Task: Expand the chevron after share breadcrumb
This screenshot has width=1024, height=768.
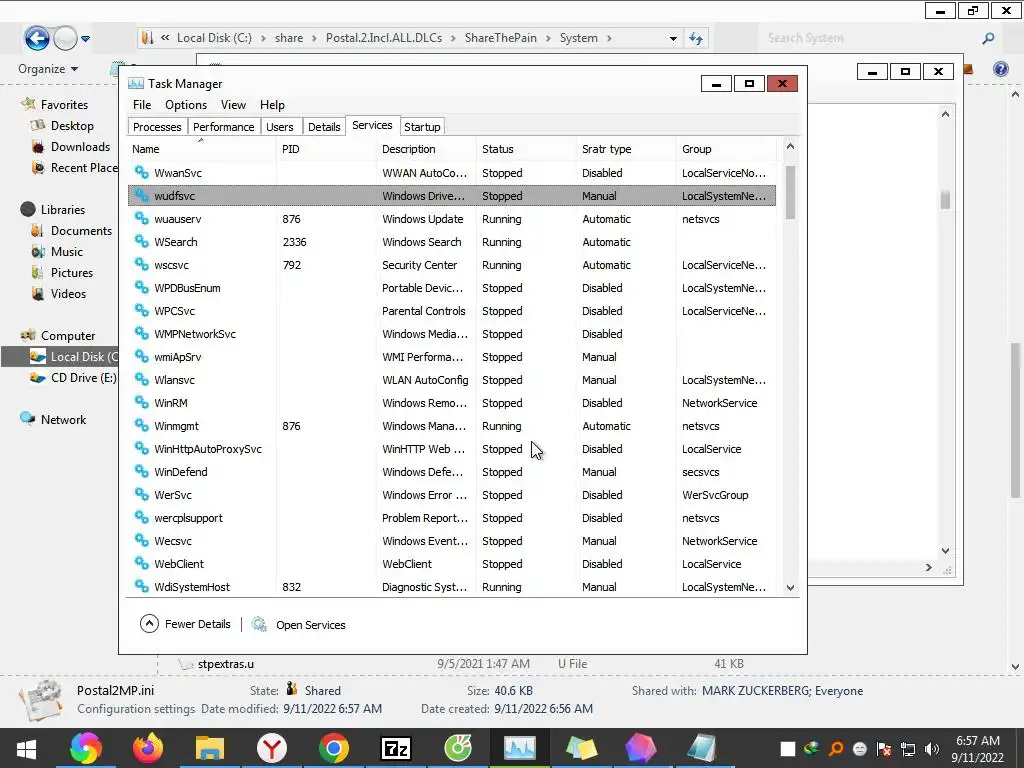Action: (x=314, y=39)
